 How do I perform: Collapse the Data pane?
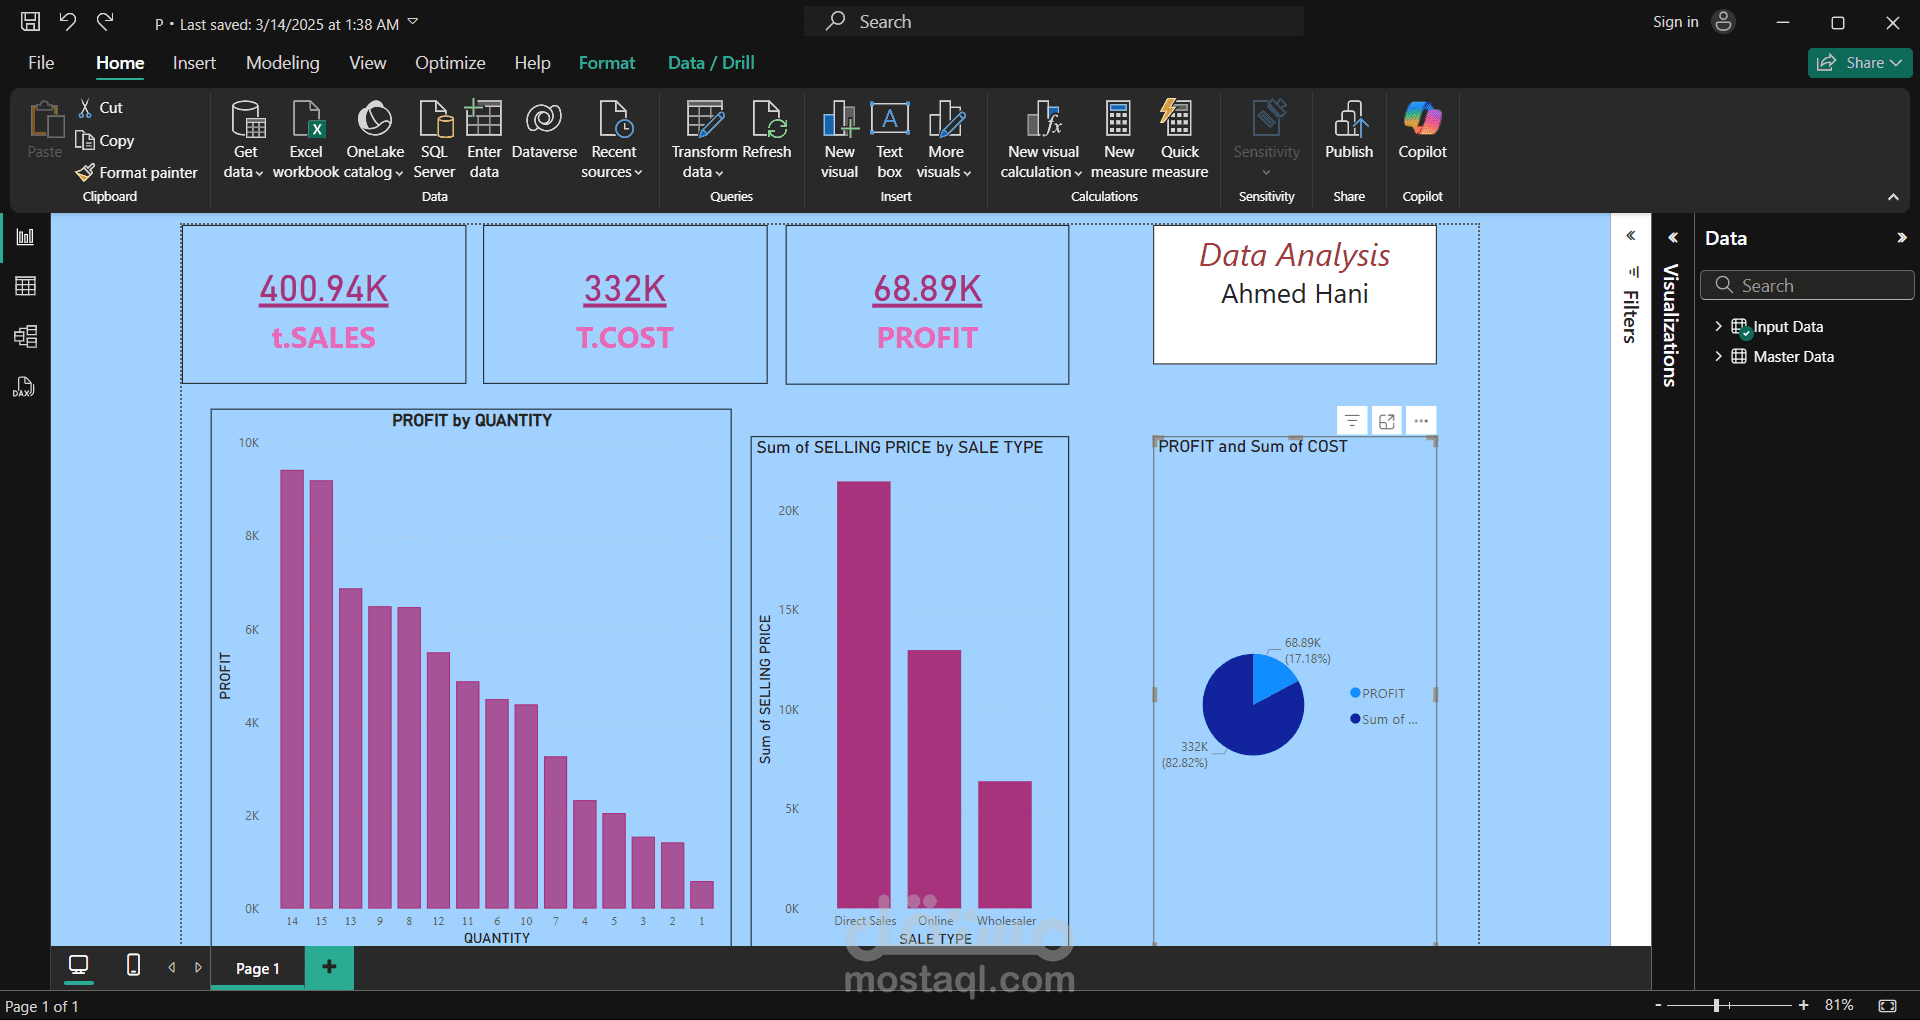pyautogui.click(x=1901, y=238)
